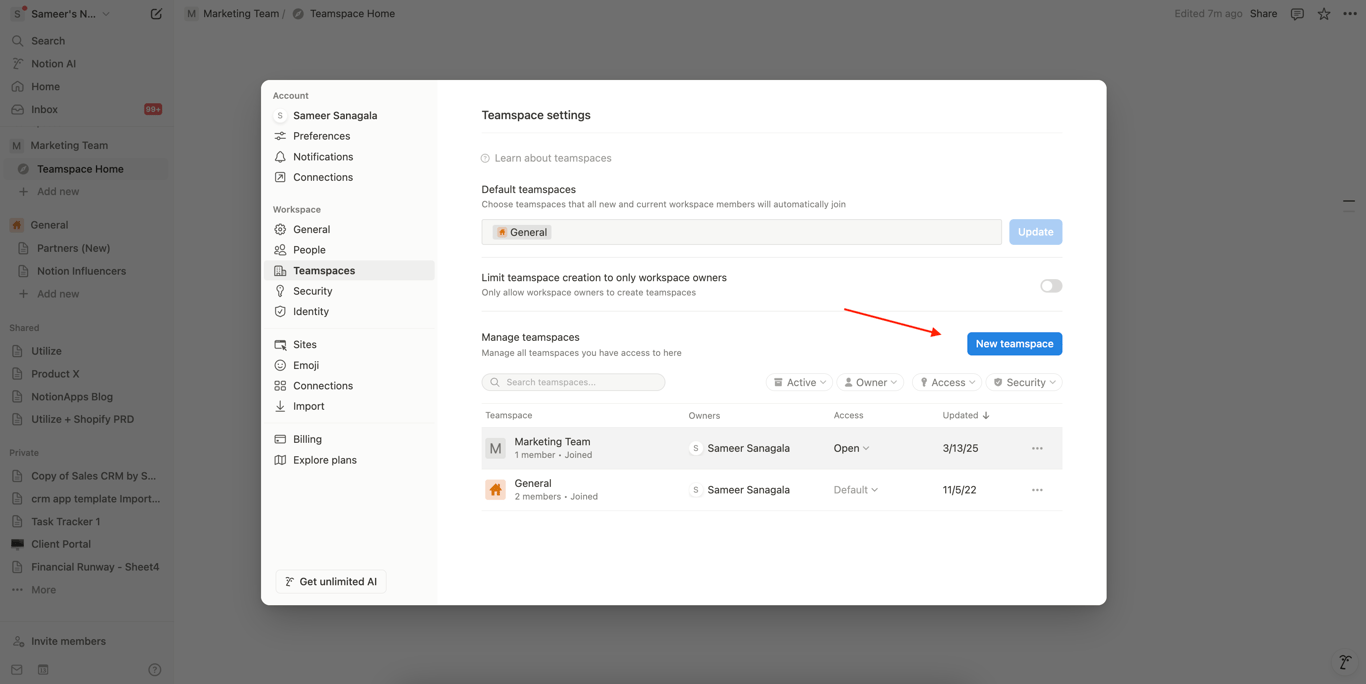This screenshot has height=684, width=1366.
Task: Click the Notion AI icon in sidebar
Action: pyautogui.click(x=18, y=64)
